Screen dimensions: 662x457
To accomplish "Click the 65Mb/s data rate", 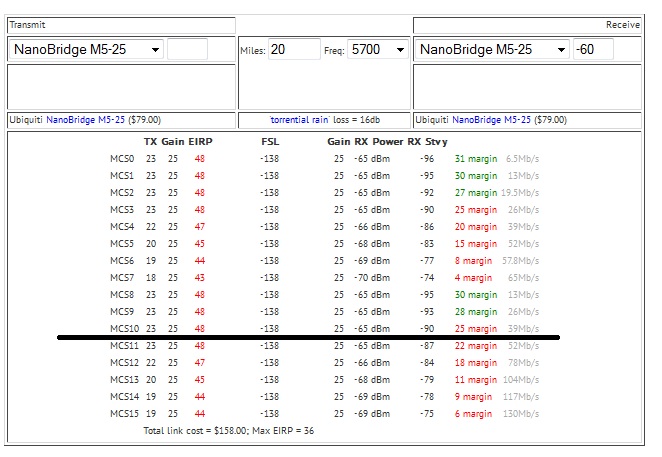I will (524, 278).
